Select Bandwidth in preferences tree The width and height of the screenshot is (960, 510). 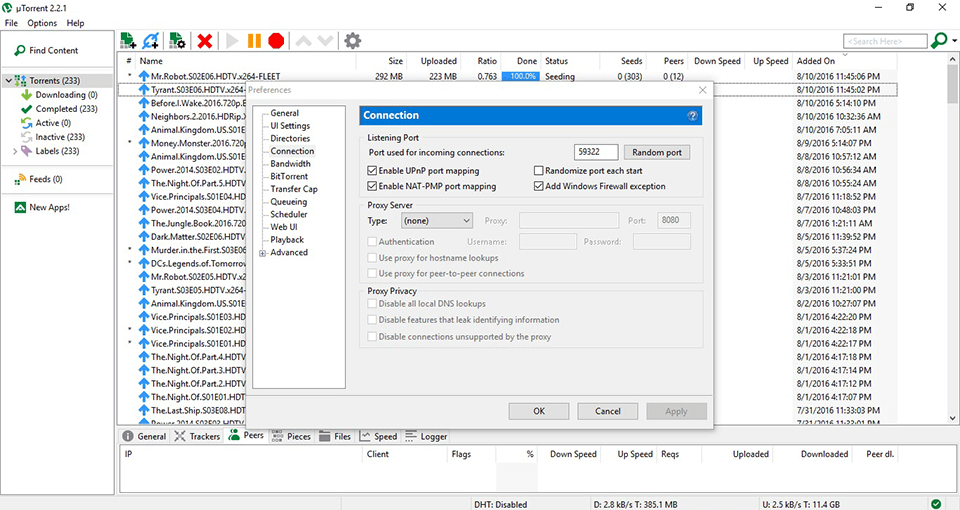[290, 164]
